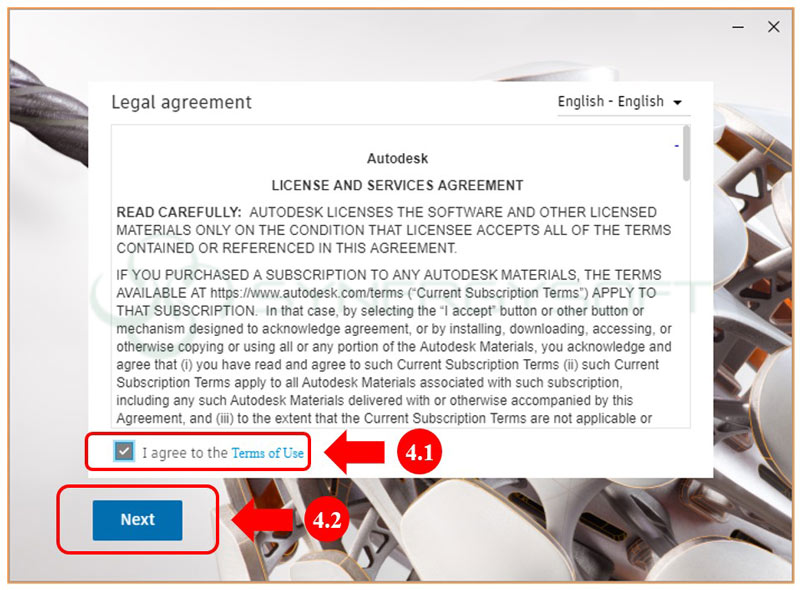Click the Legal agreement heading

pyautogui.click(x=182, y=102)
